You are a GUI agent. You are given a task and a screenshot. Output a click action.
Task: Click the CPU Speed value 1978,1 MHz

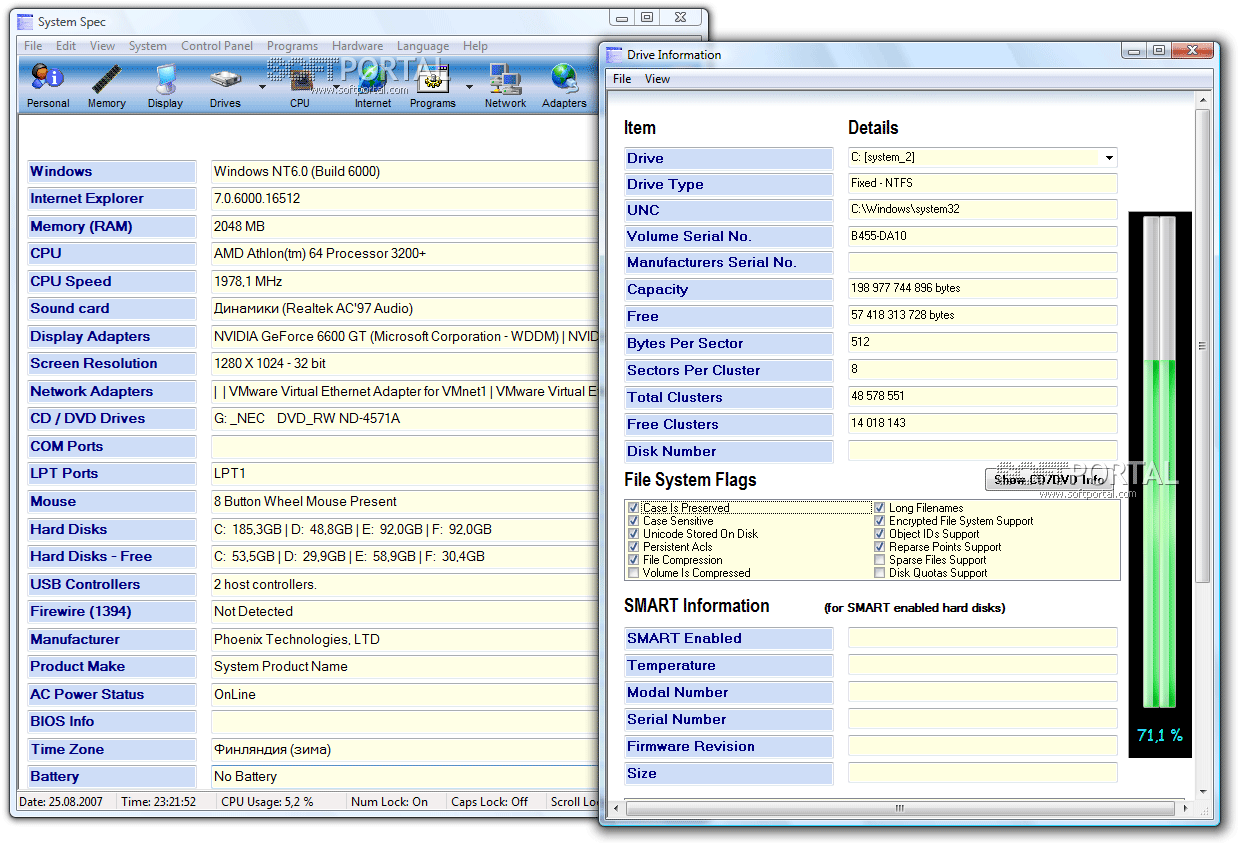(405, 281)
